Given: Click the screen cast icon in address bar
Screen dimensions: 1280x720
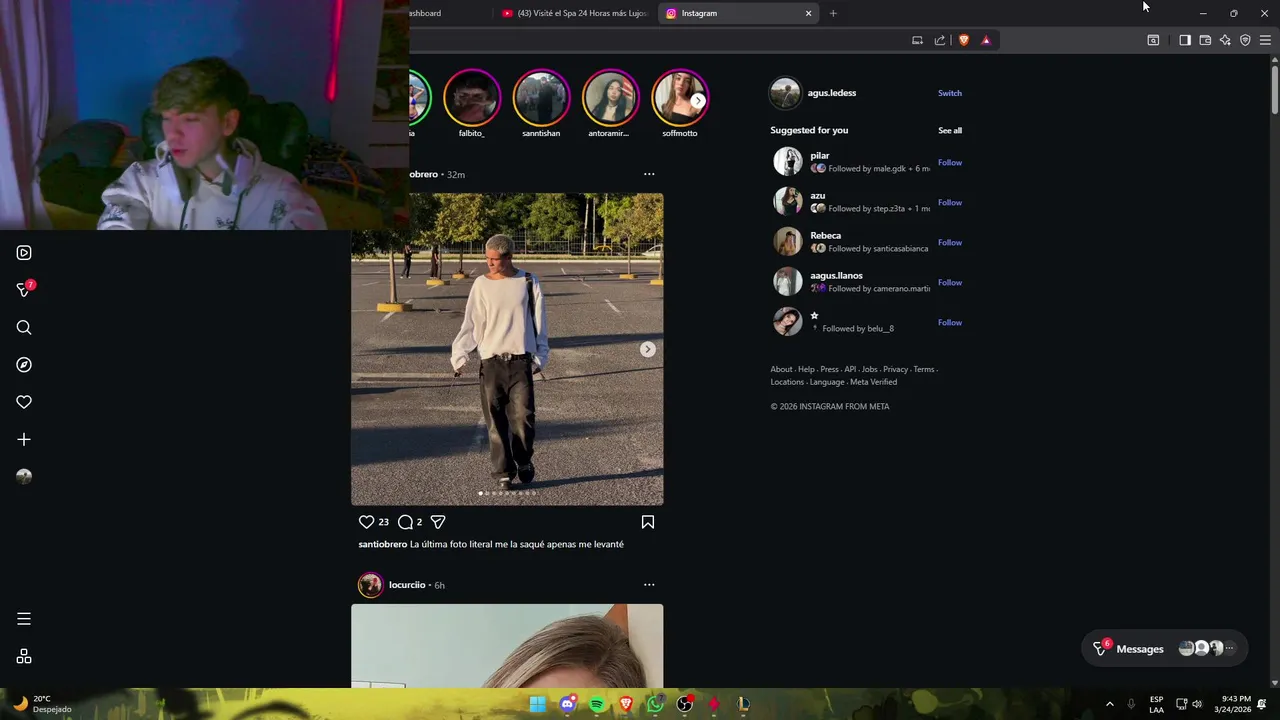Looking at the screenshot, I should (917, 40).
